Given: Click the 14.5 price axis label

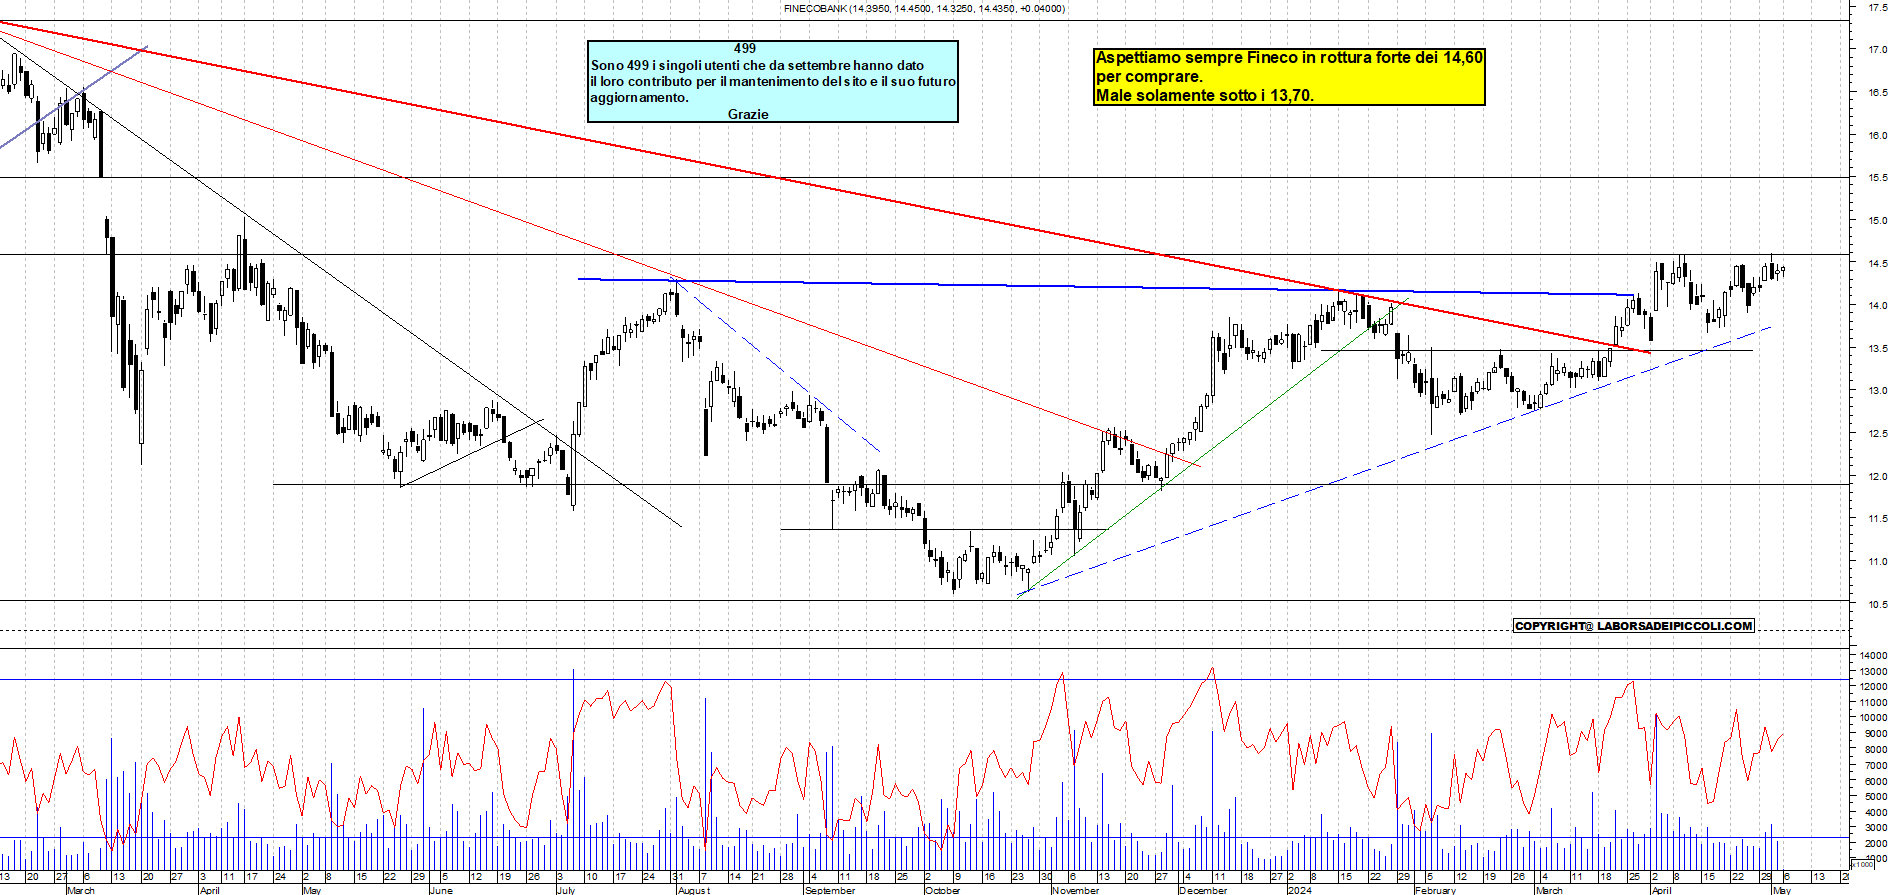Looking at the screenshot, I should point(1877,263).
